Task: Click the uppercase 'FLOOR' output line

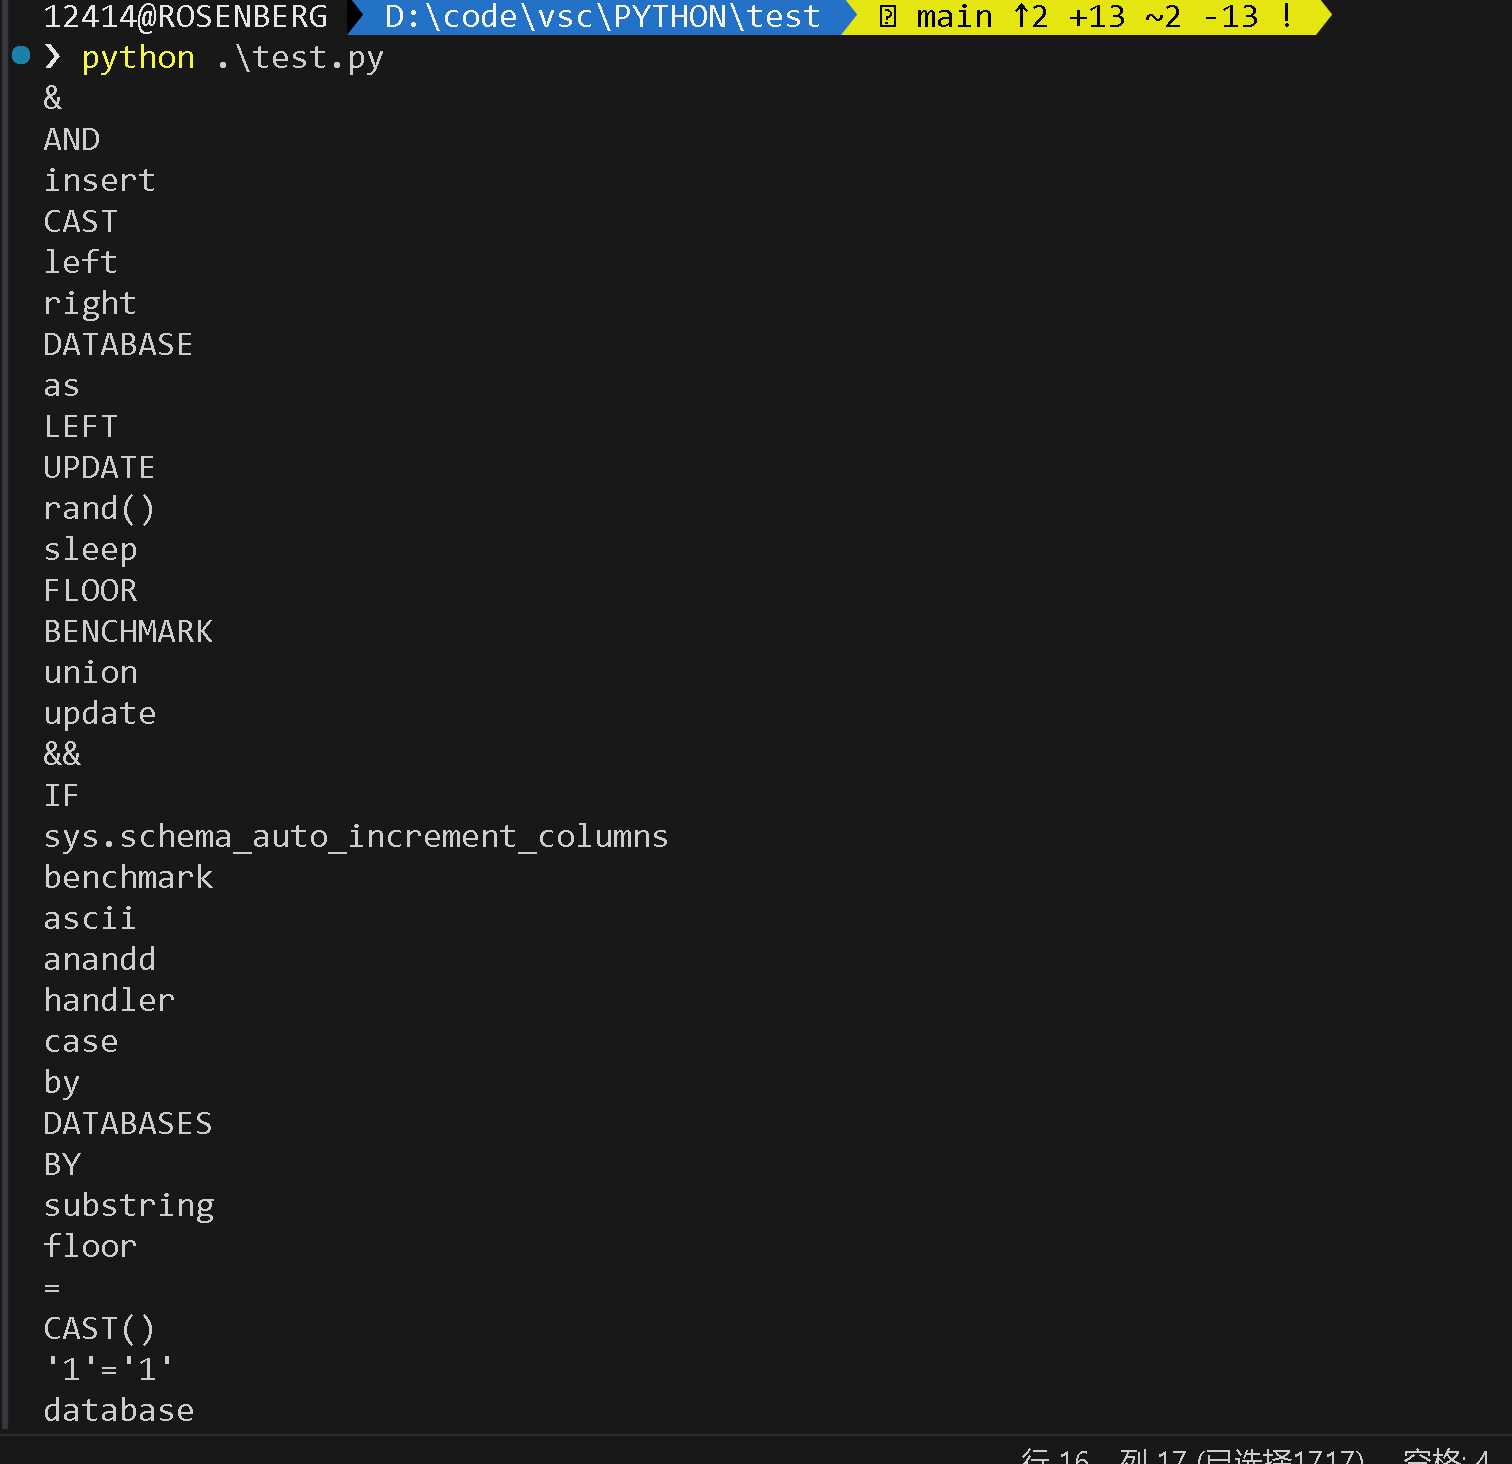Action: click(91, 590)
